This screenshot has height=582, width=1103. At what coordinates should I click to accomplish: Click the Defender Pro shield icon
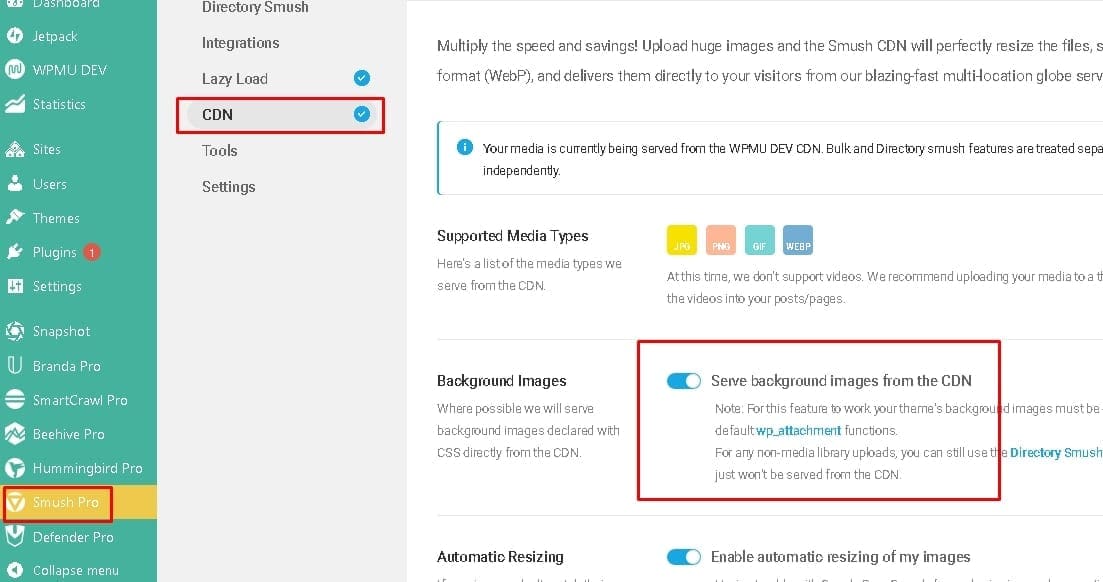coord(15,536)
